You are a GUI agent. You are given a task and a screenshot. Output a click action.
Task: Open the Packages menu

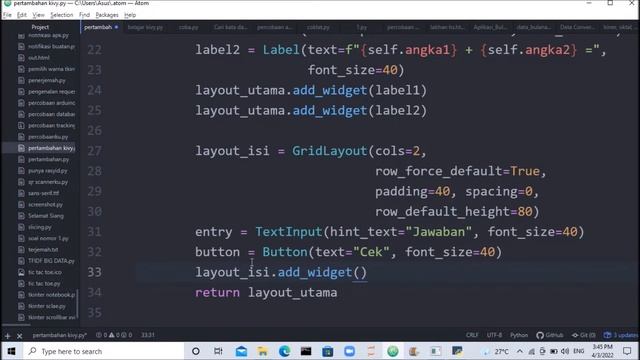click(x=107, y=15)
